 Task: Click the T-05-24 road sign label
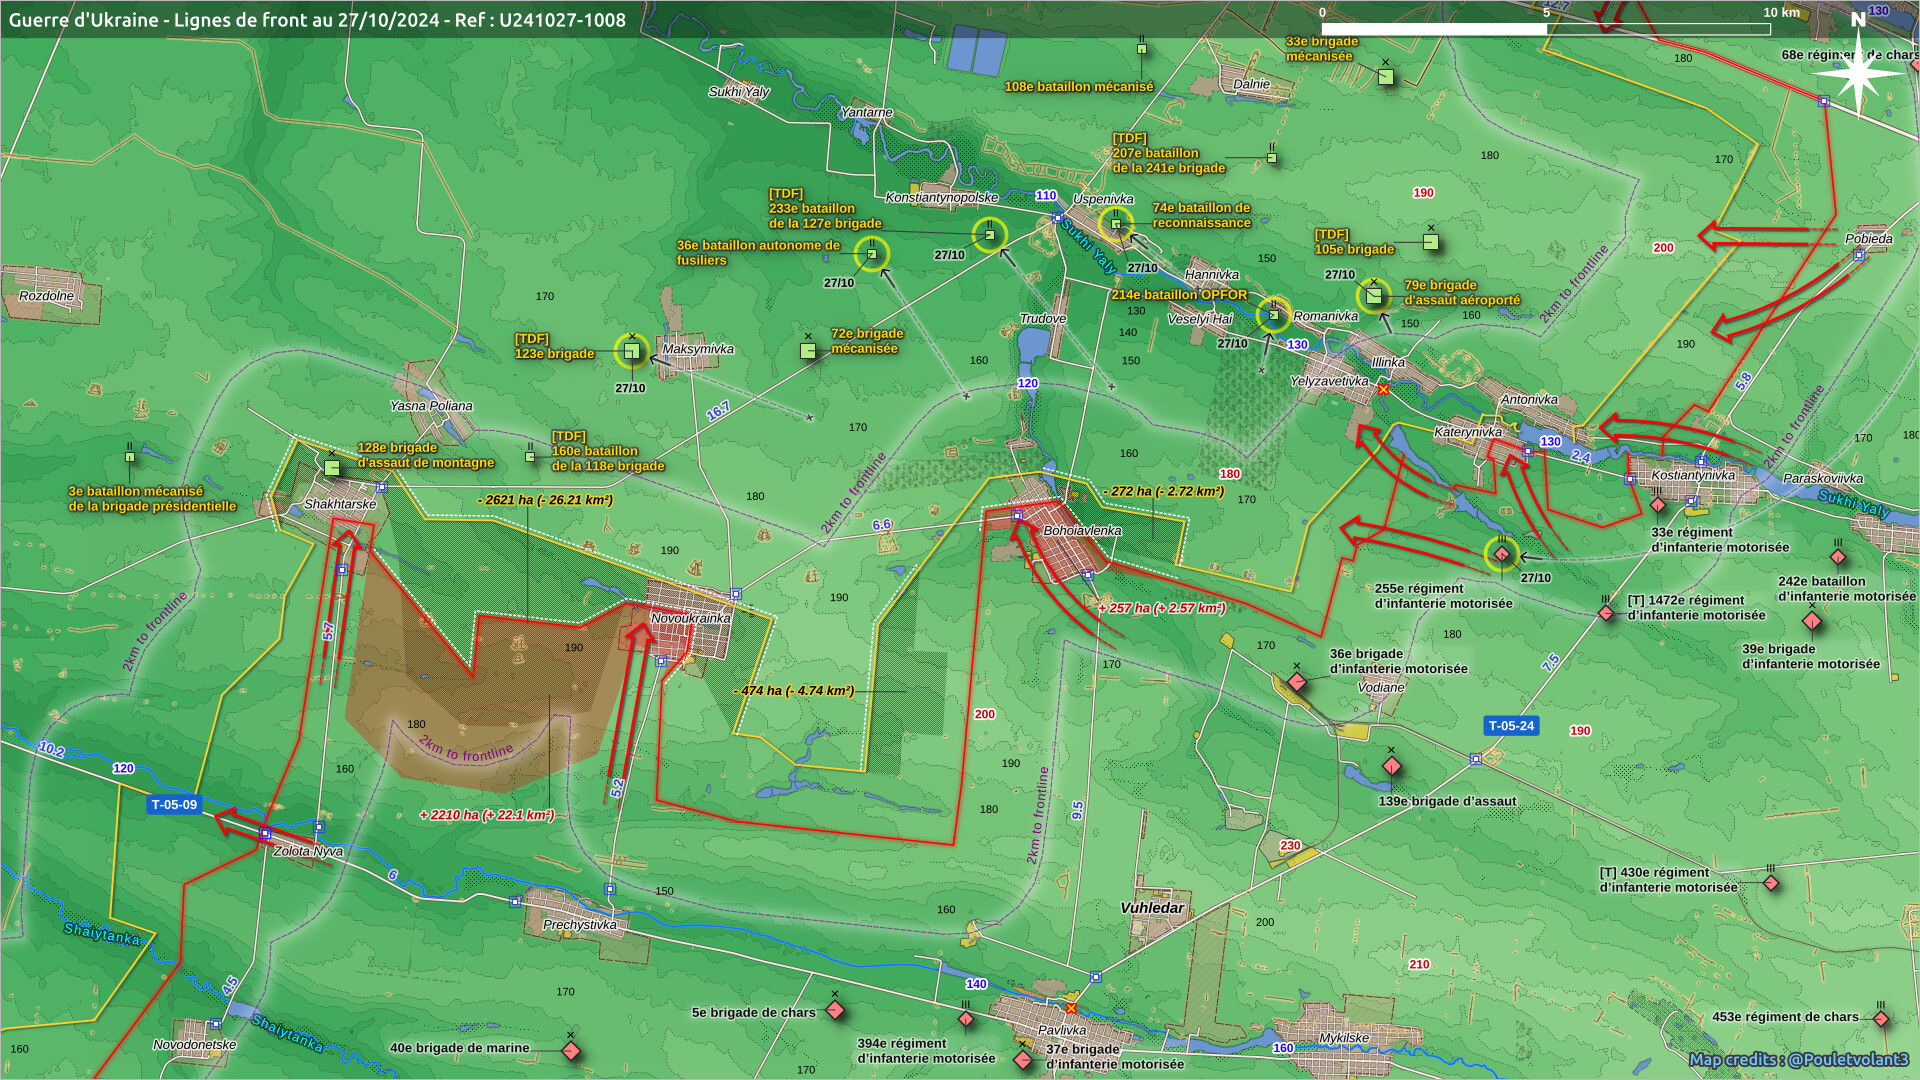(x=1510, y=726)
